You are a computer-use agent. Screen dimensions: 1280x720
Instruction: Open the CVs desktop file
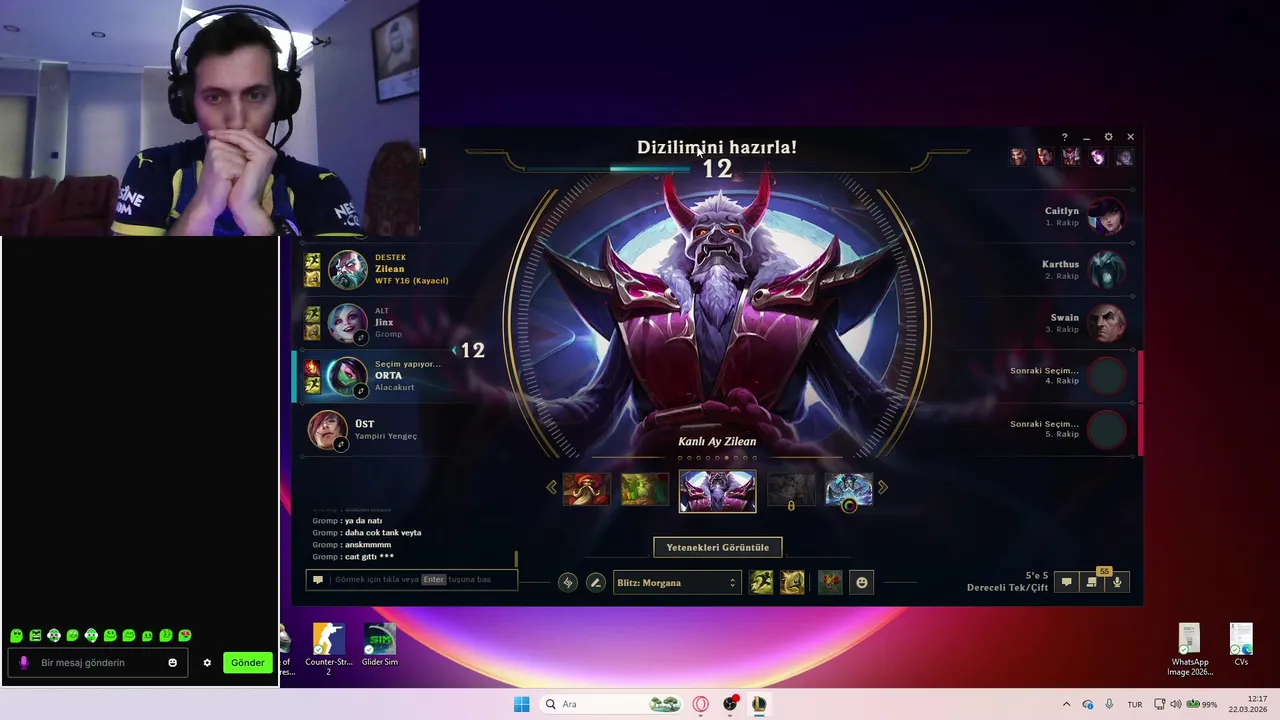point(1241,645)
